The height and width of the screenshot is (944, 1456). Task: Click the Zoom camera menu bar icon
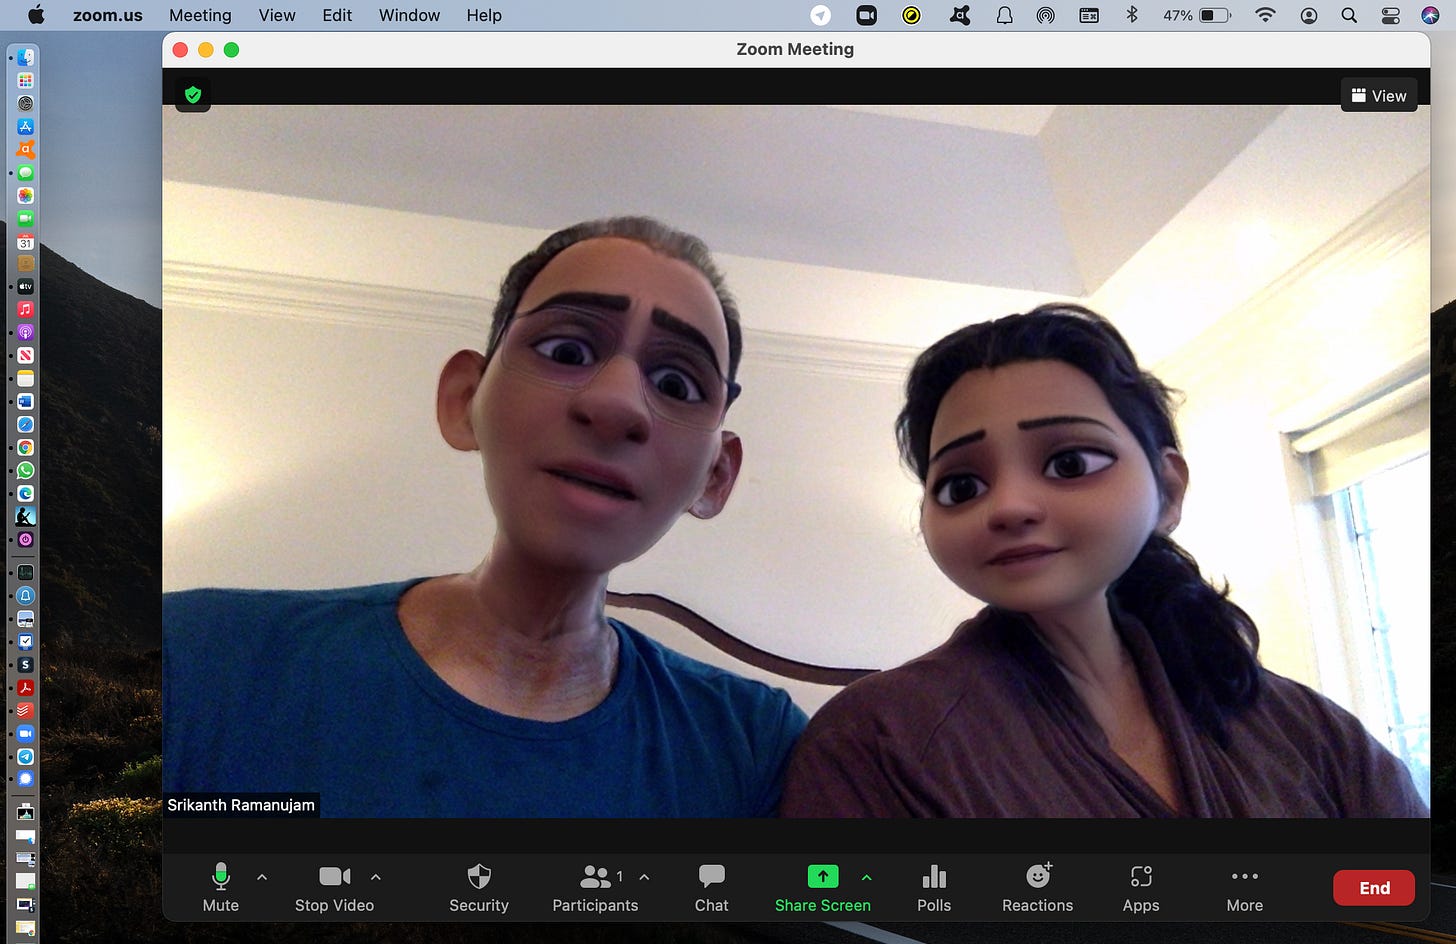(x=866, y=15)
